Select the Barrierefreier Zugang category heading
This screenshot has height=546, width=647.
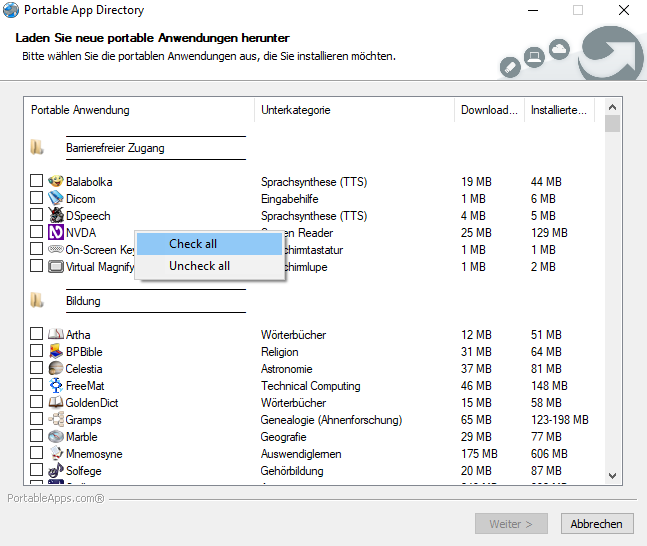tap(115, 148)
